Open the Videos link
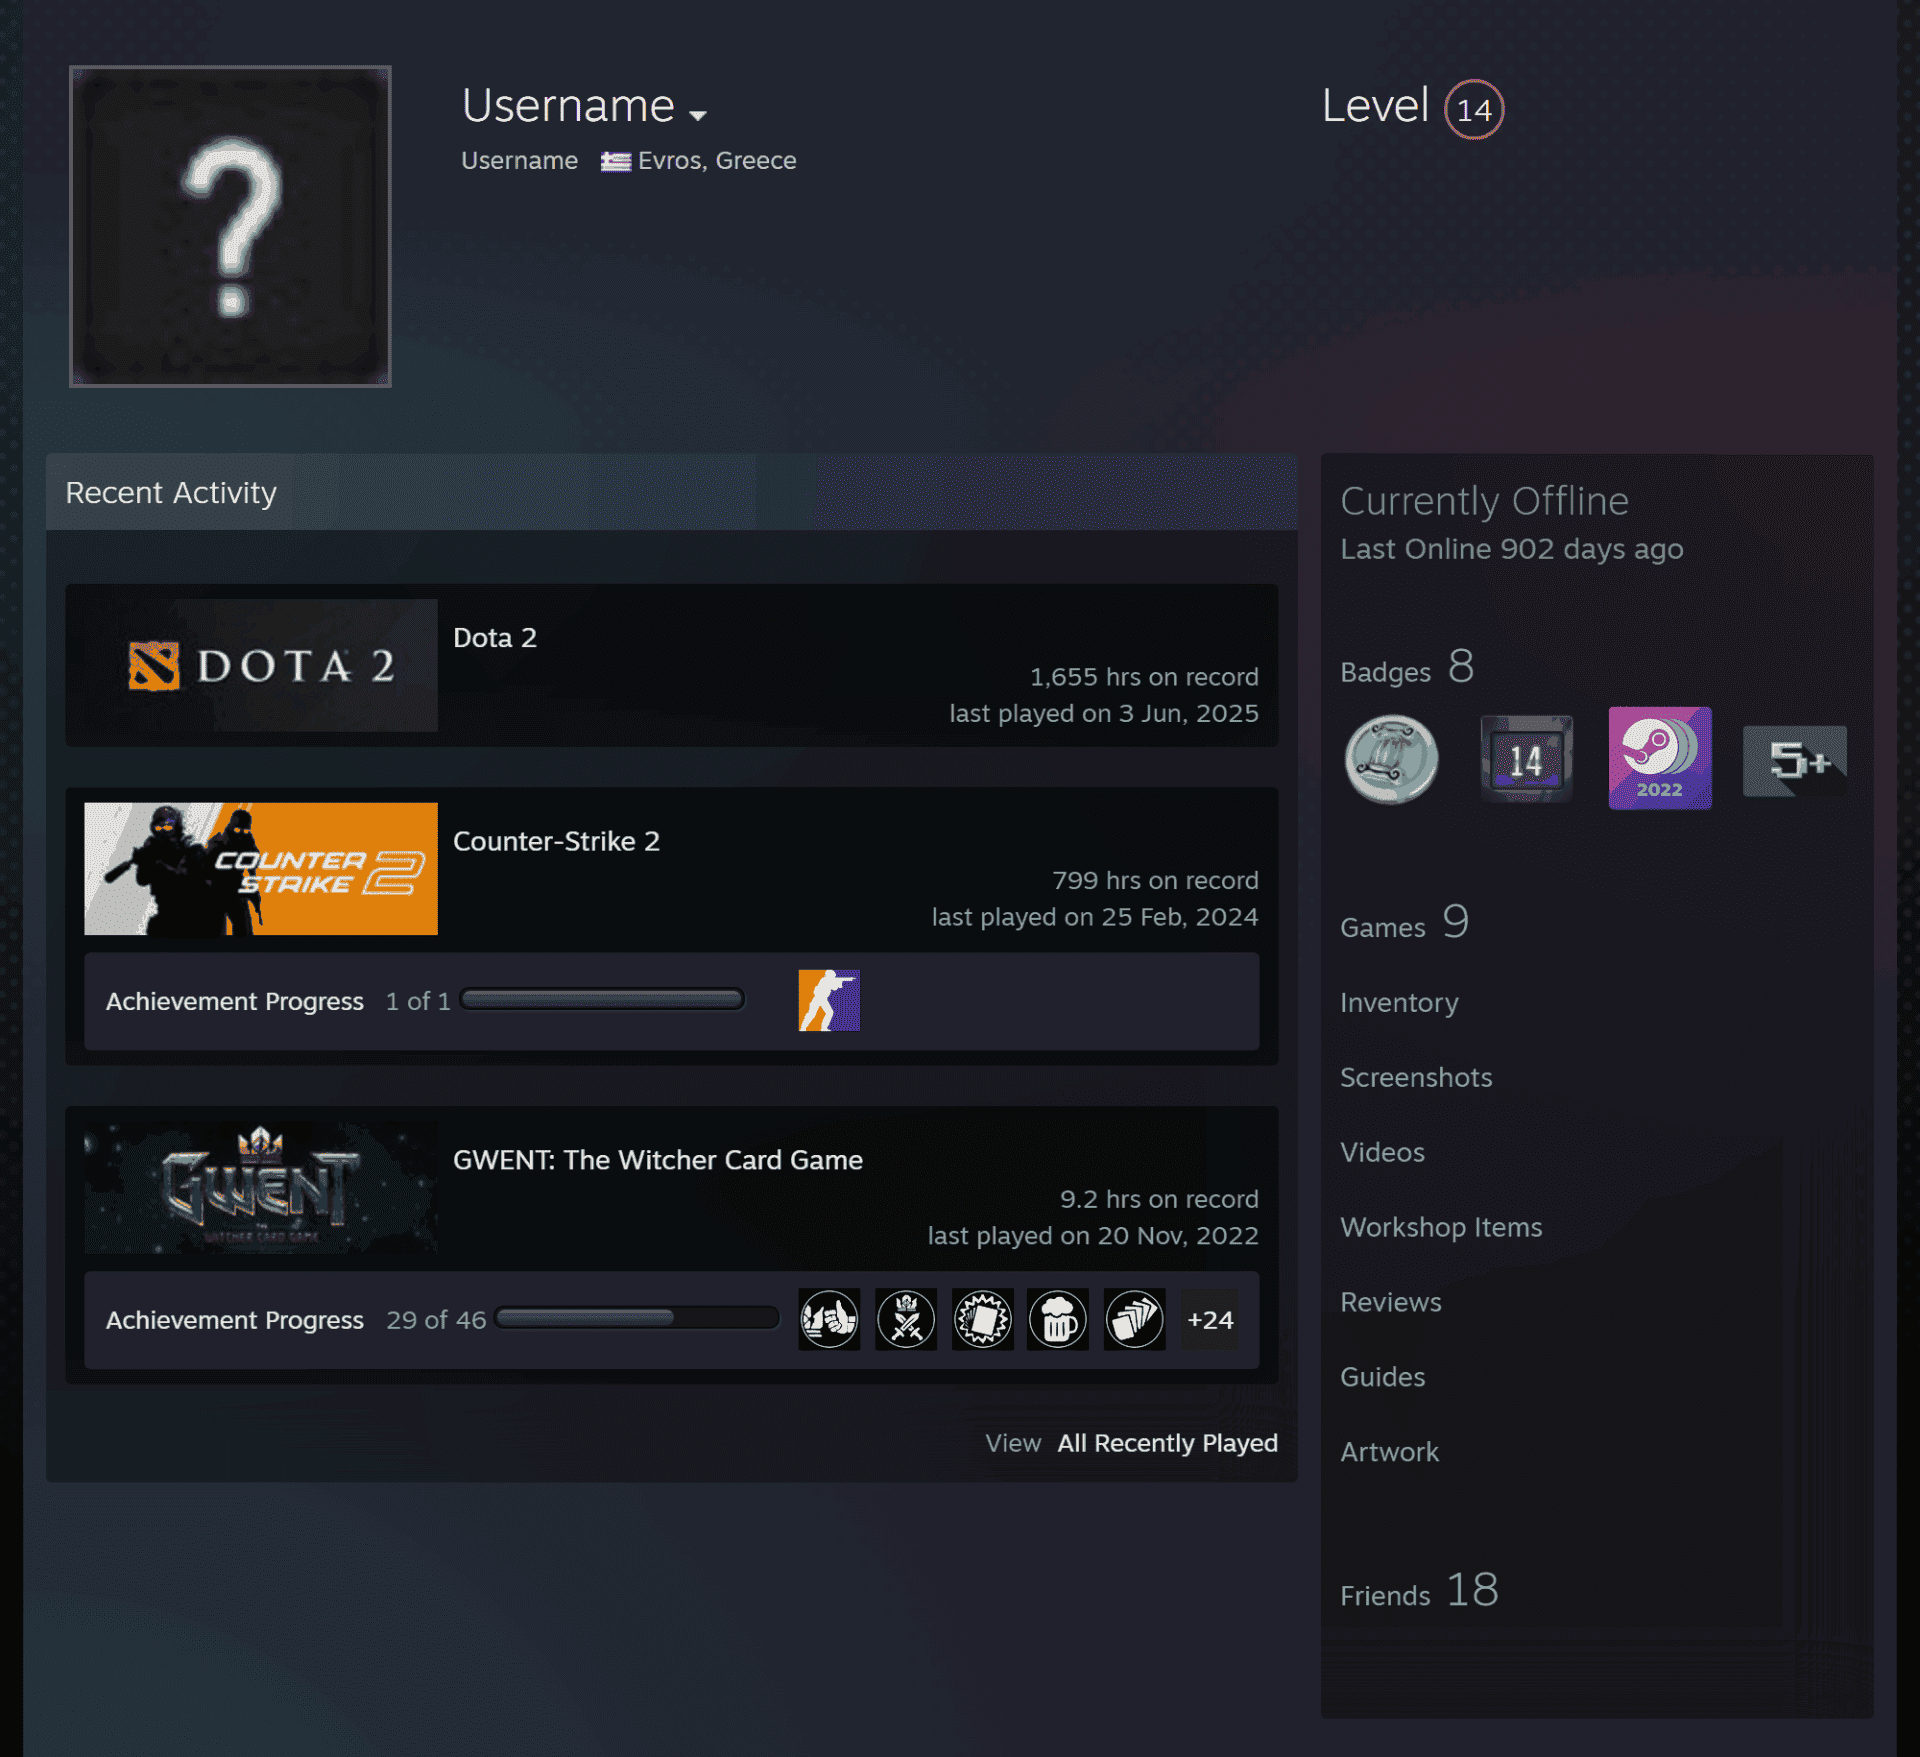 point(1382,1152)
